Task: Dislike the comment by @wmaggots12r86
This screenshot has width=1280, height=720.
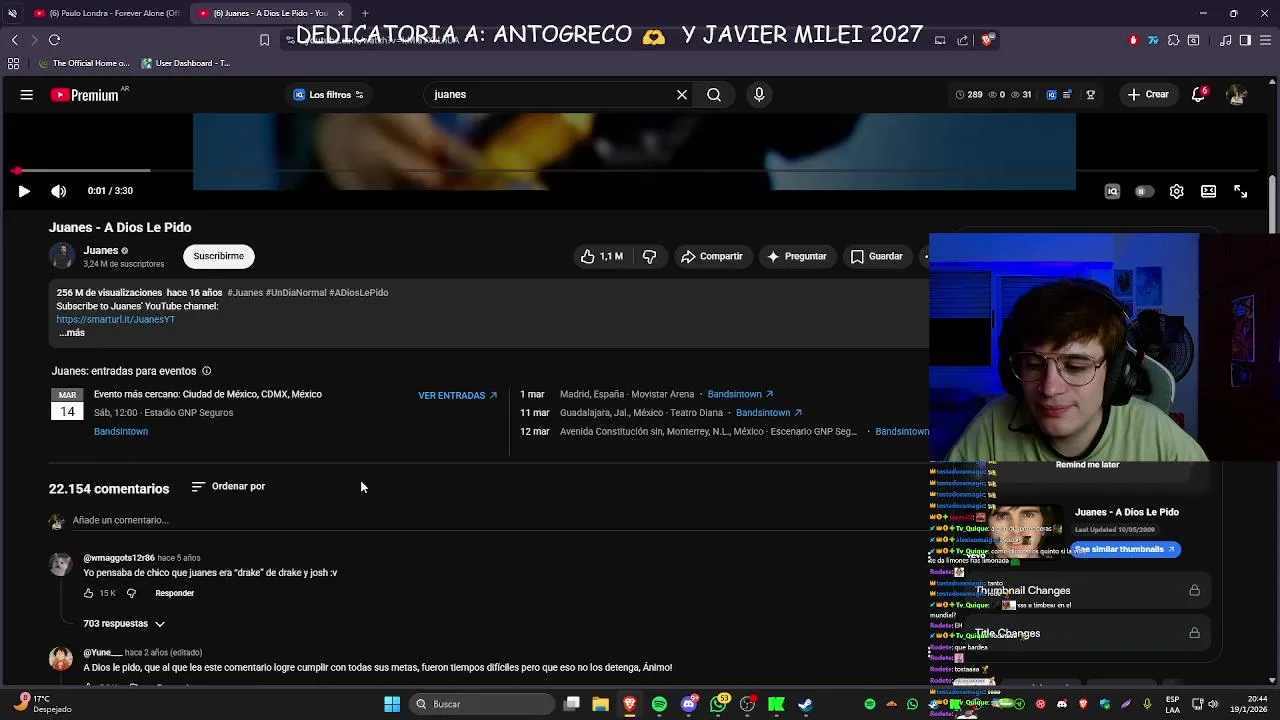Action: [131, 593]
